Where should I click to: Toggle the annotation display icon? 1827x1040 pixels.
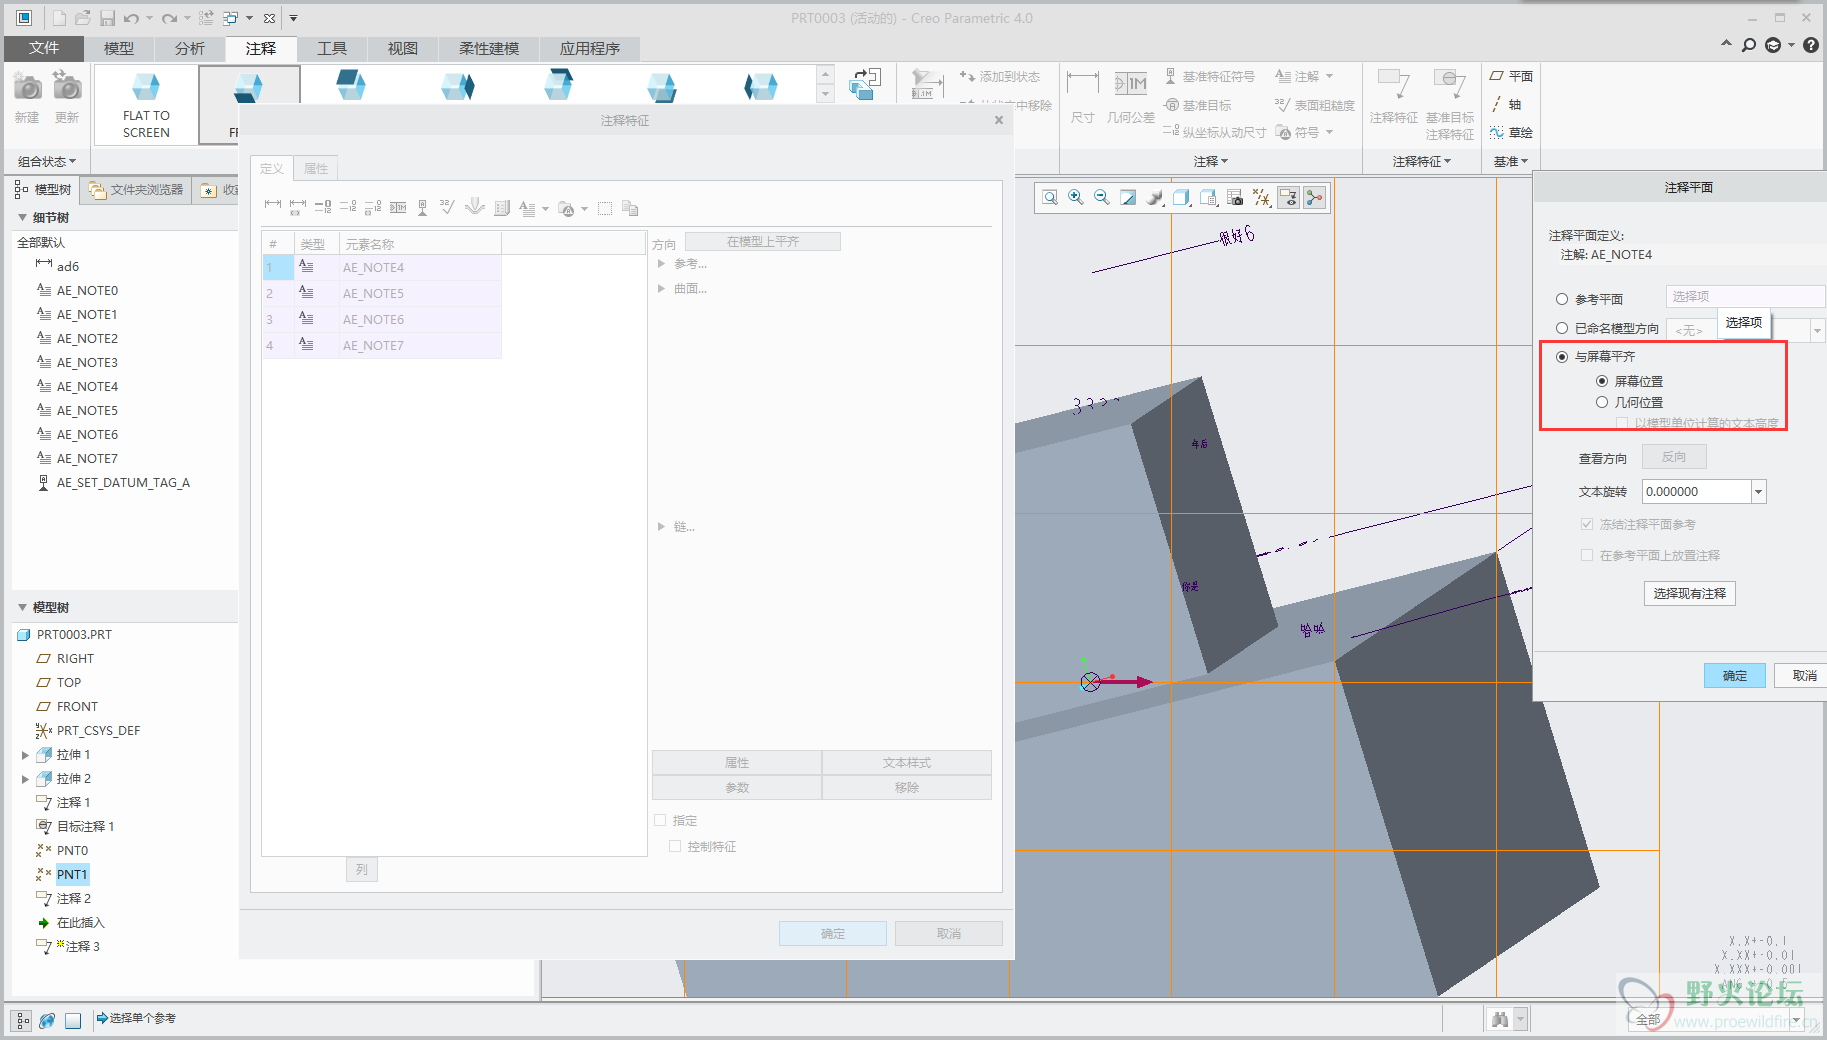[1288, 198]
